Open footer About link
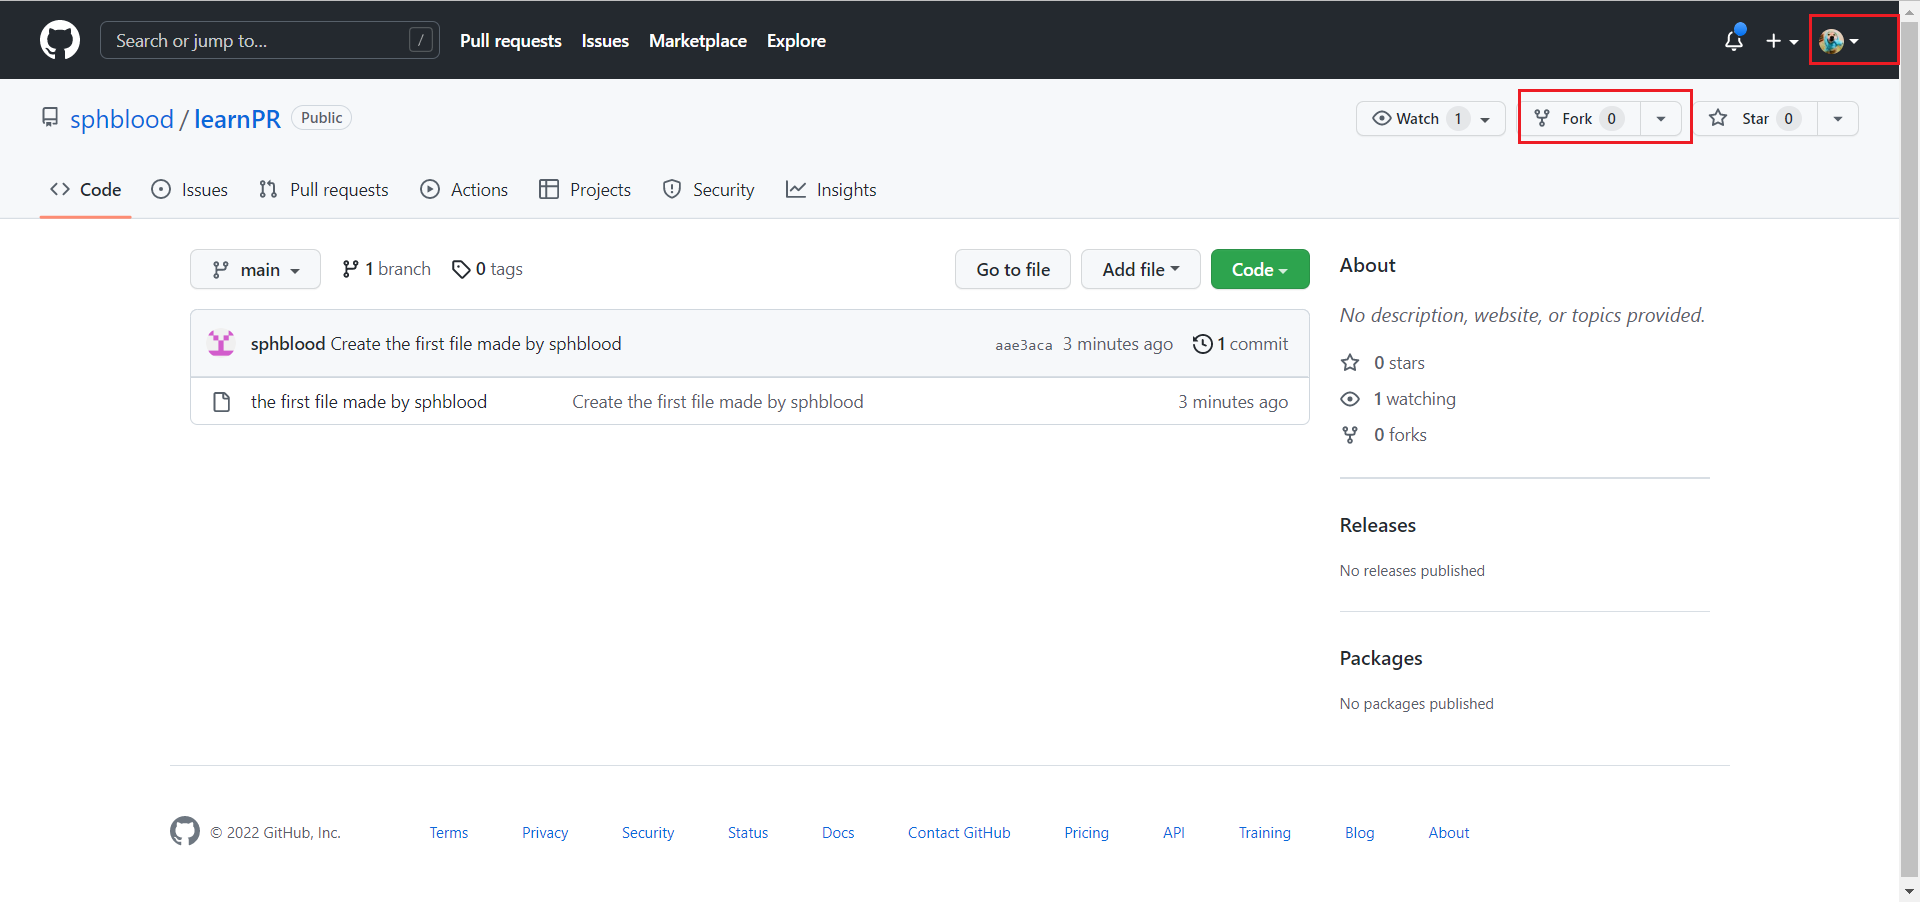This screenshot has height=902, width=1920. point(1449,833)
